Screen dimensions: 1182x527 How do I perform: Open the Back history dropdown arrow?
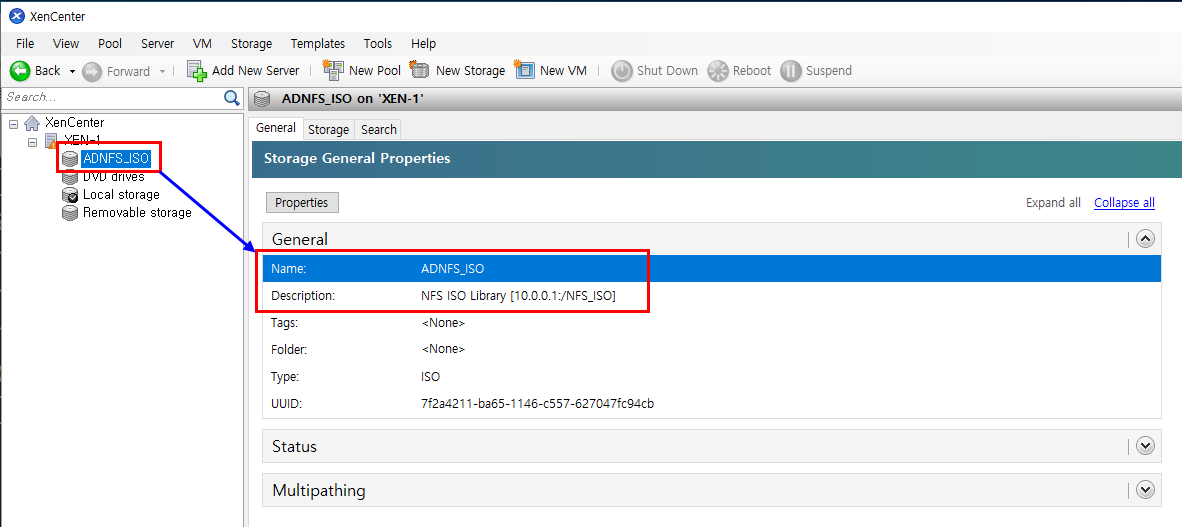[x=72, y=72]
